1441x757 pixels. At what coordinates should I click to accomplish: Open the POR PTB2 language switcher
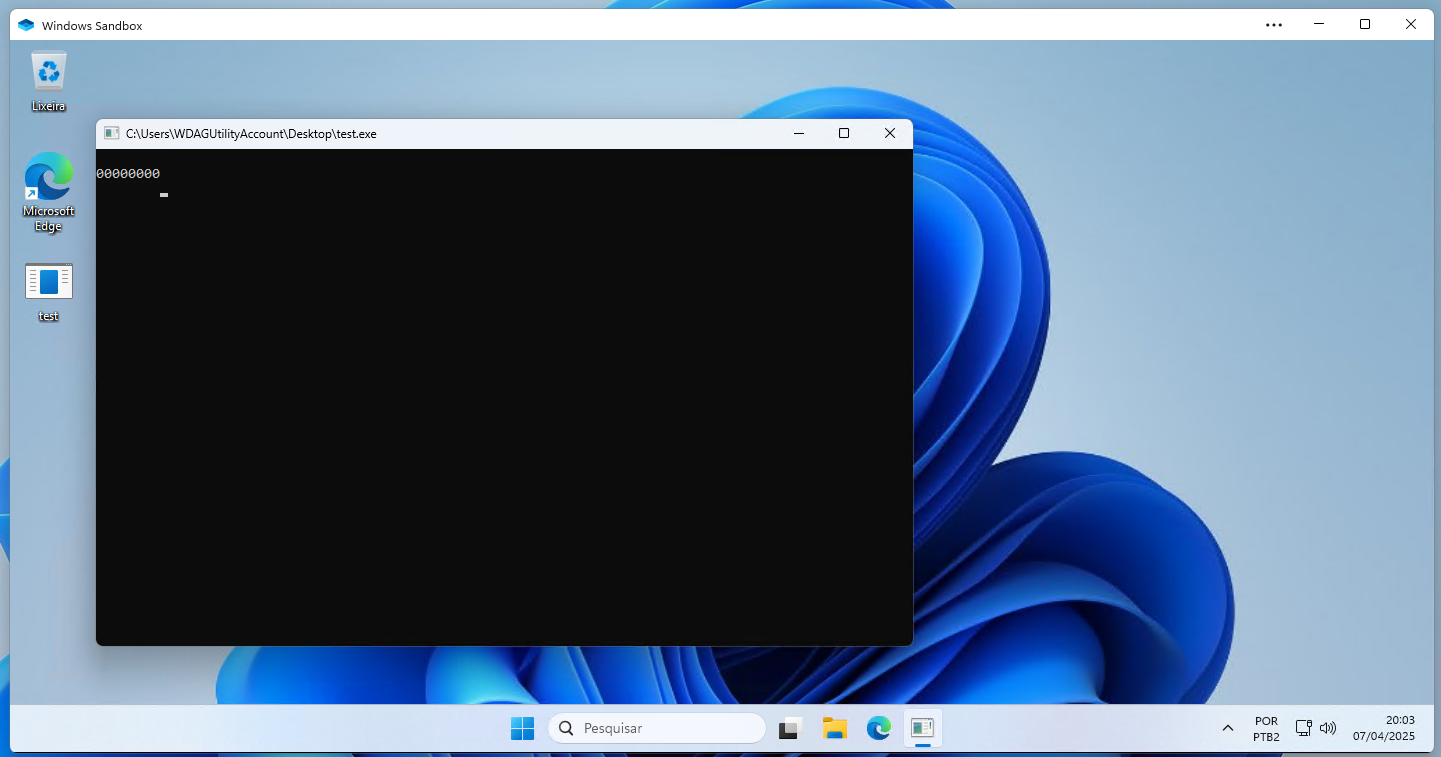point(1266,728)
